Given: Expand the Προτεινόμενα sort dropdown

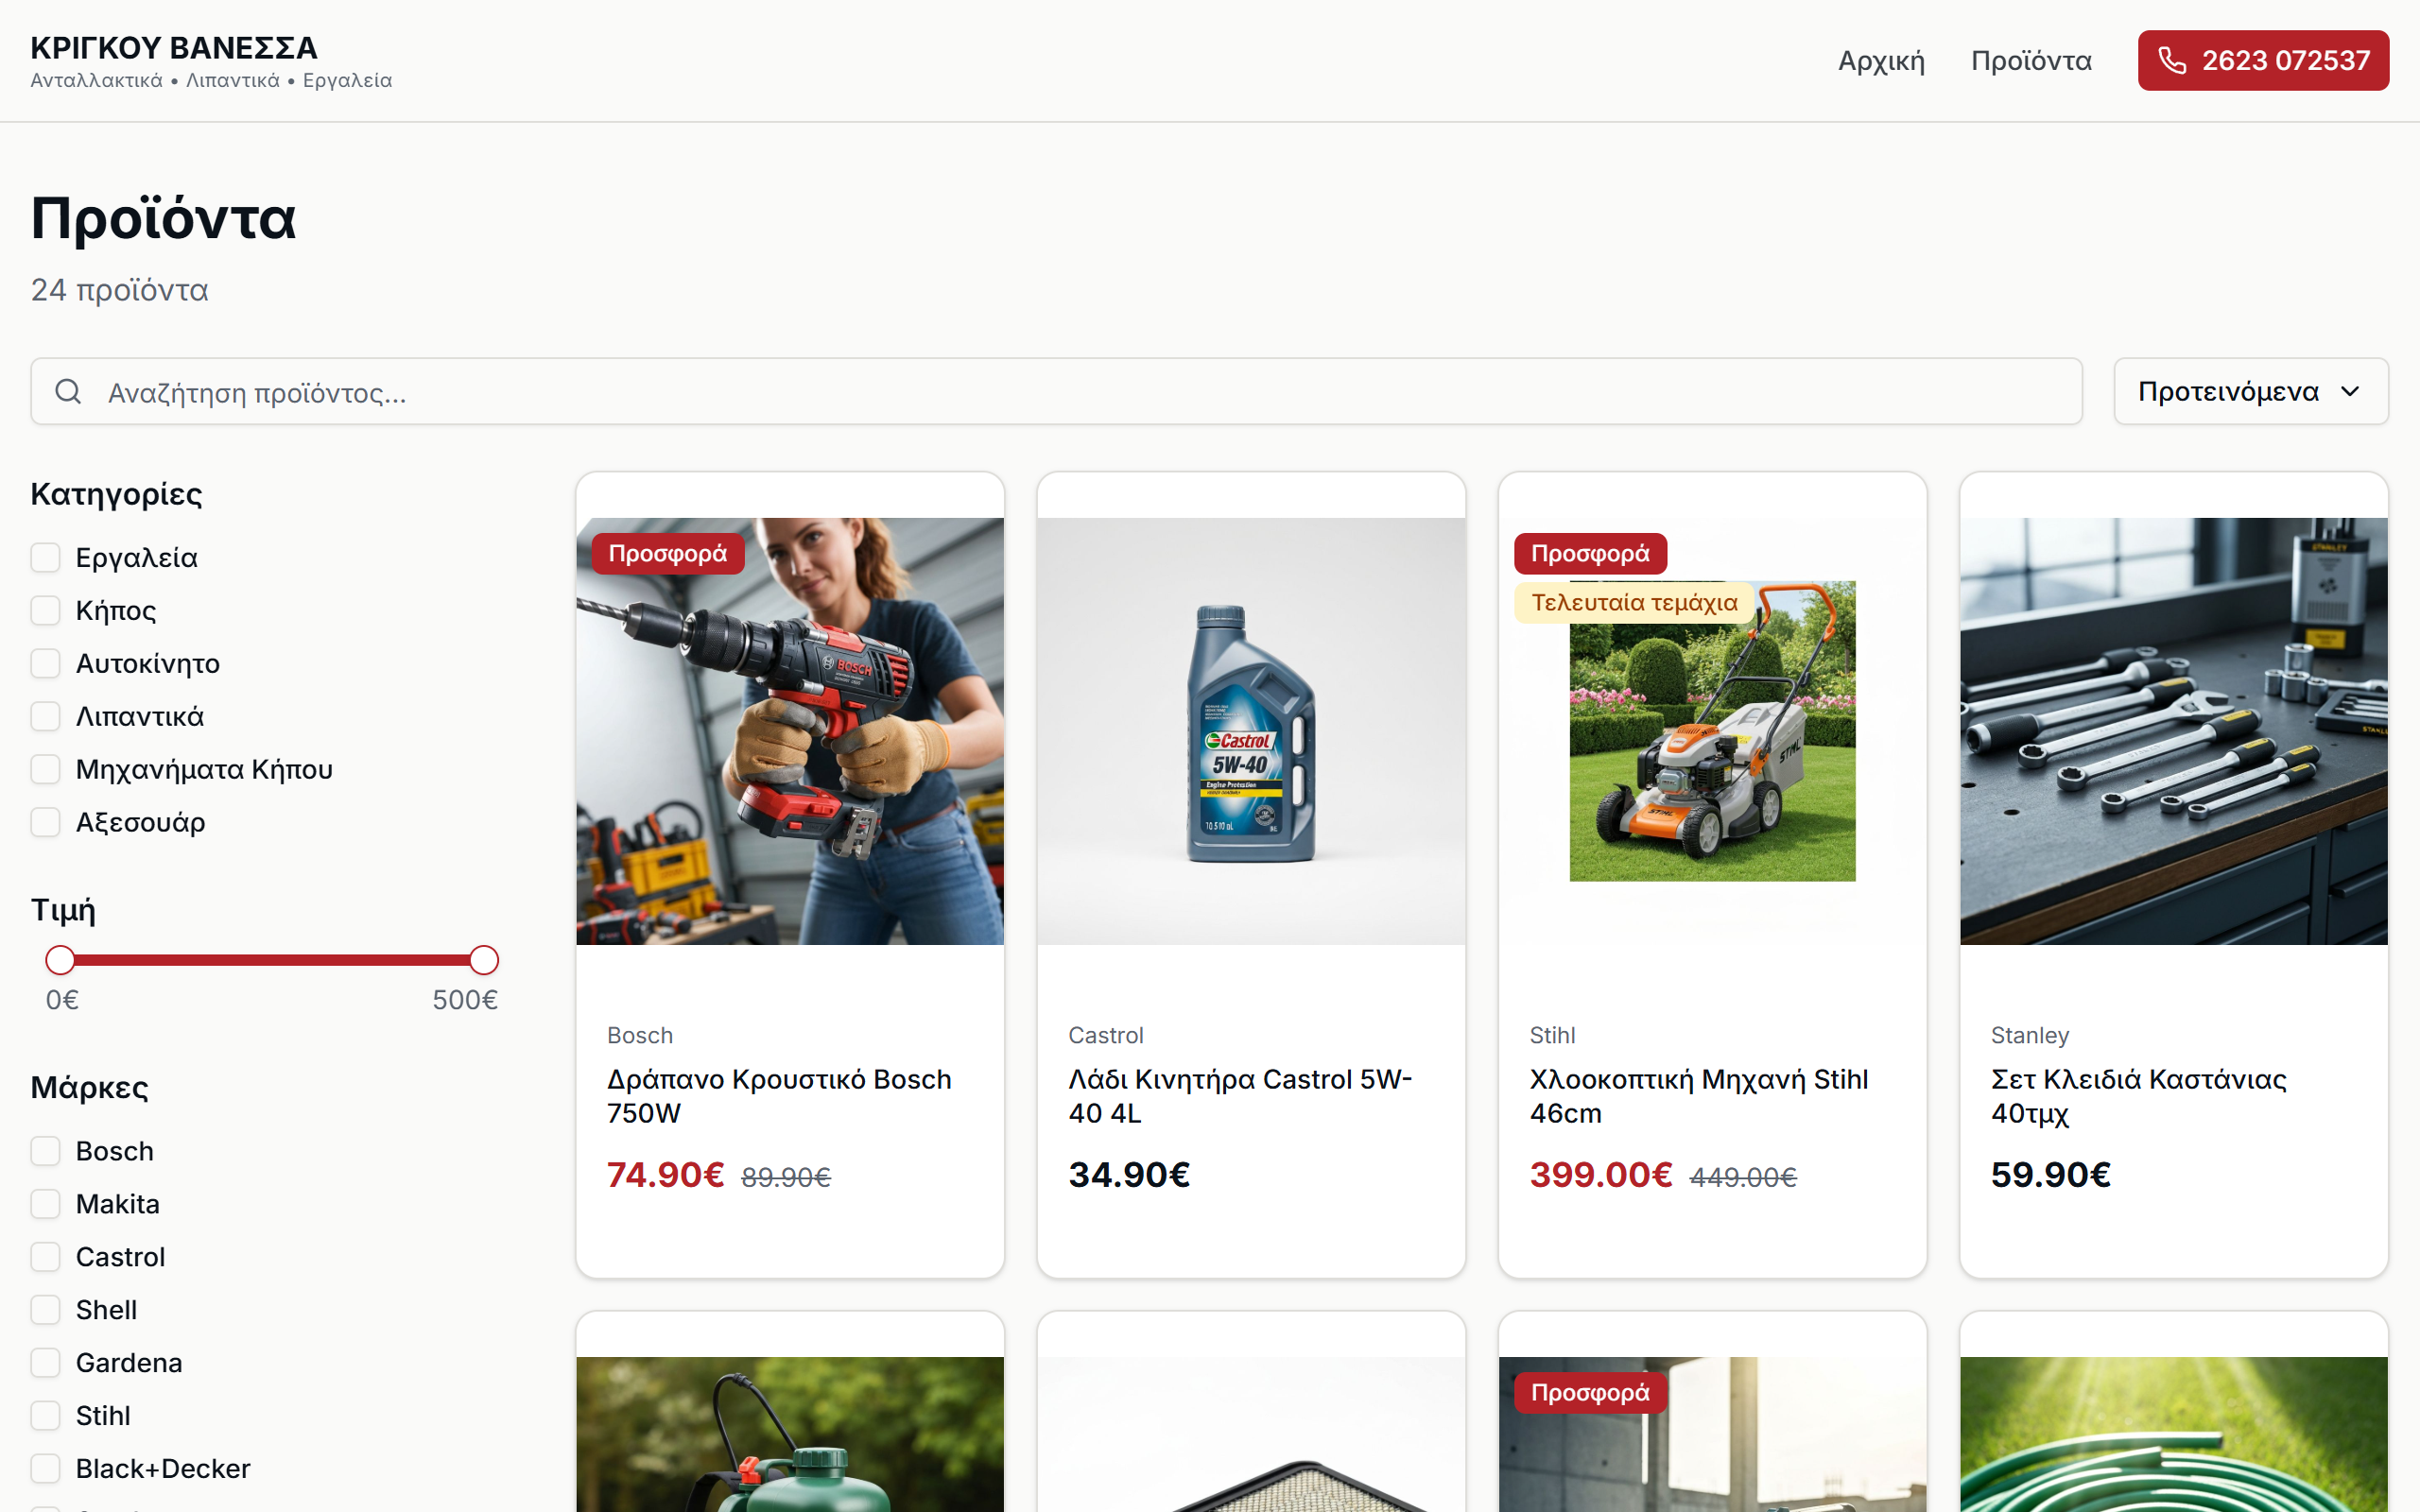Looking at the screenshot, I should pyautogui.click(x=2251, y=391).
